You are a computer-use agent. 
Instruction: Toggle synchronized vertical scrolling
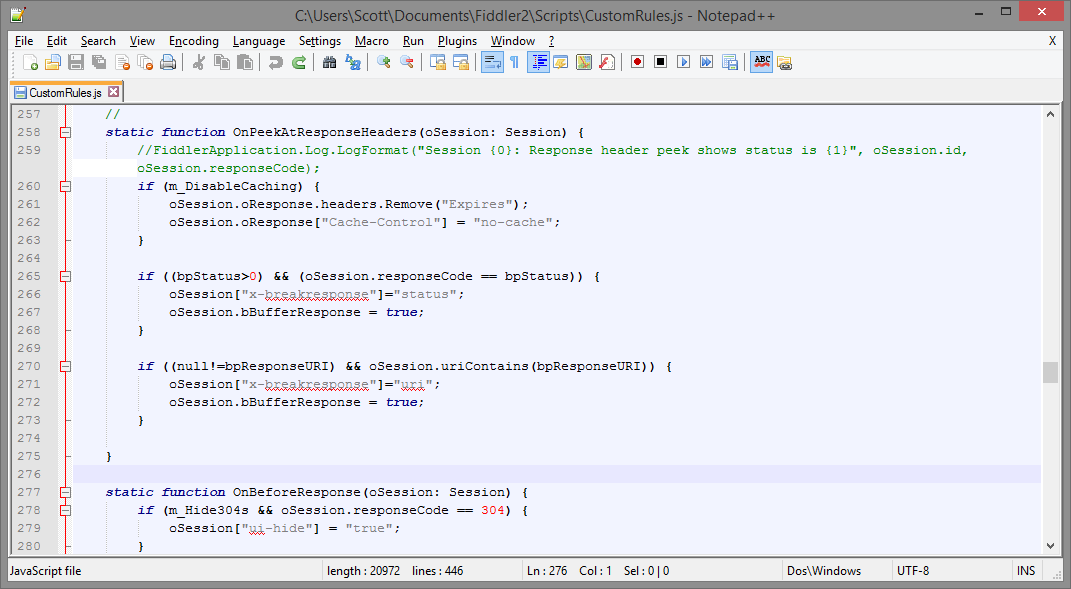[x=437, y=63]
